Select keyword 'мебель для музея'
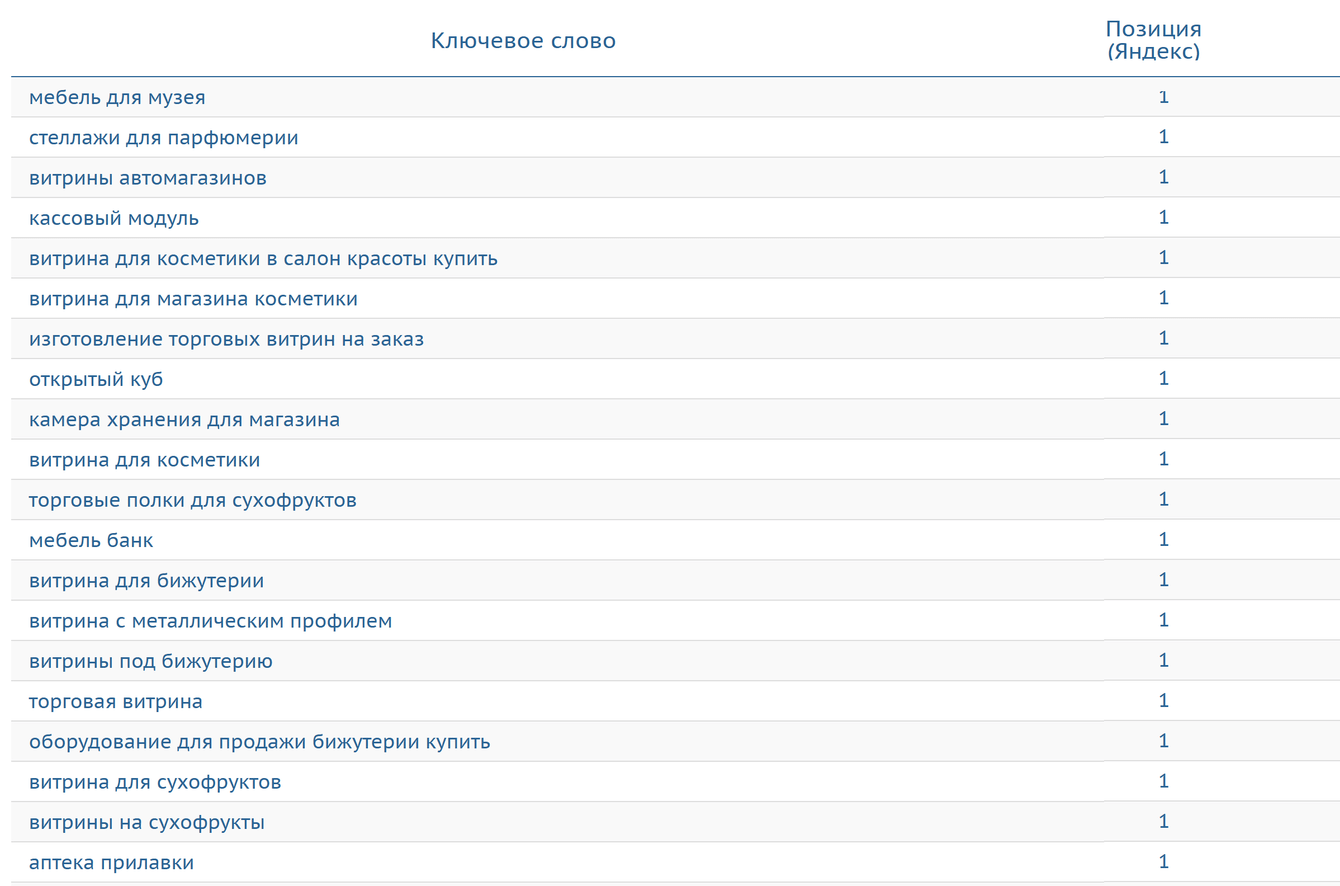This screenshot has width=1340, height=886. click(x=117, y=98)
